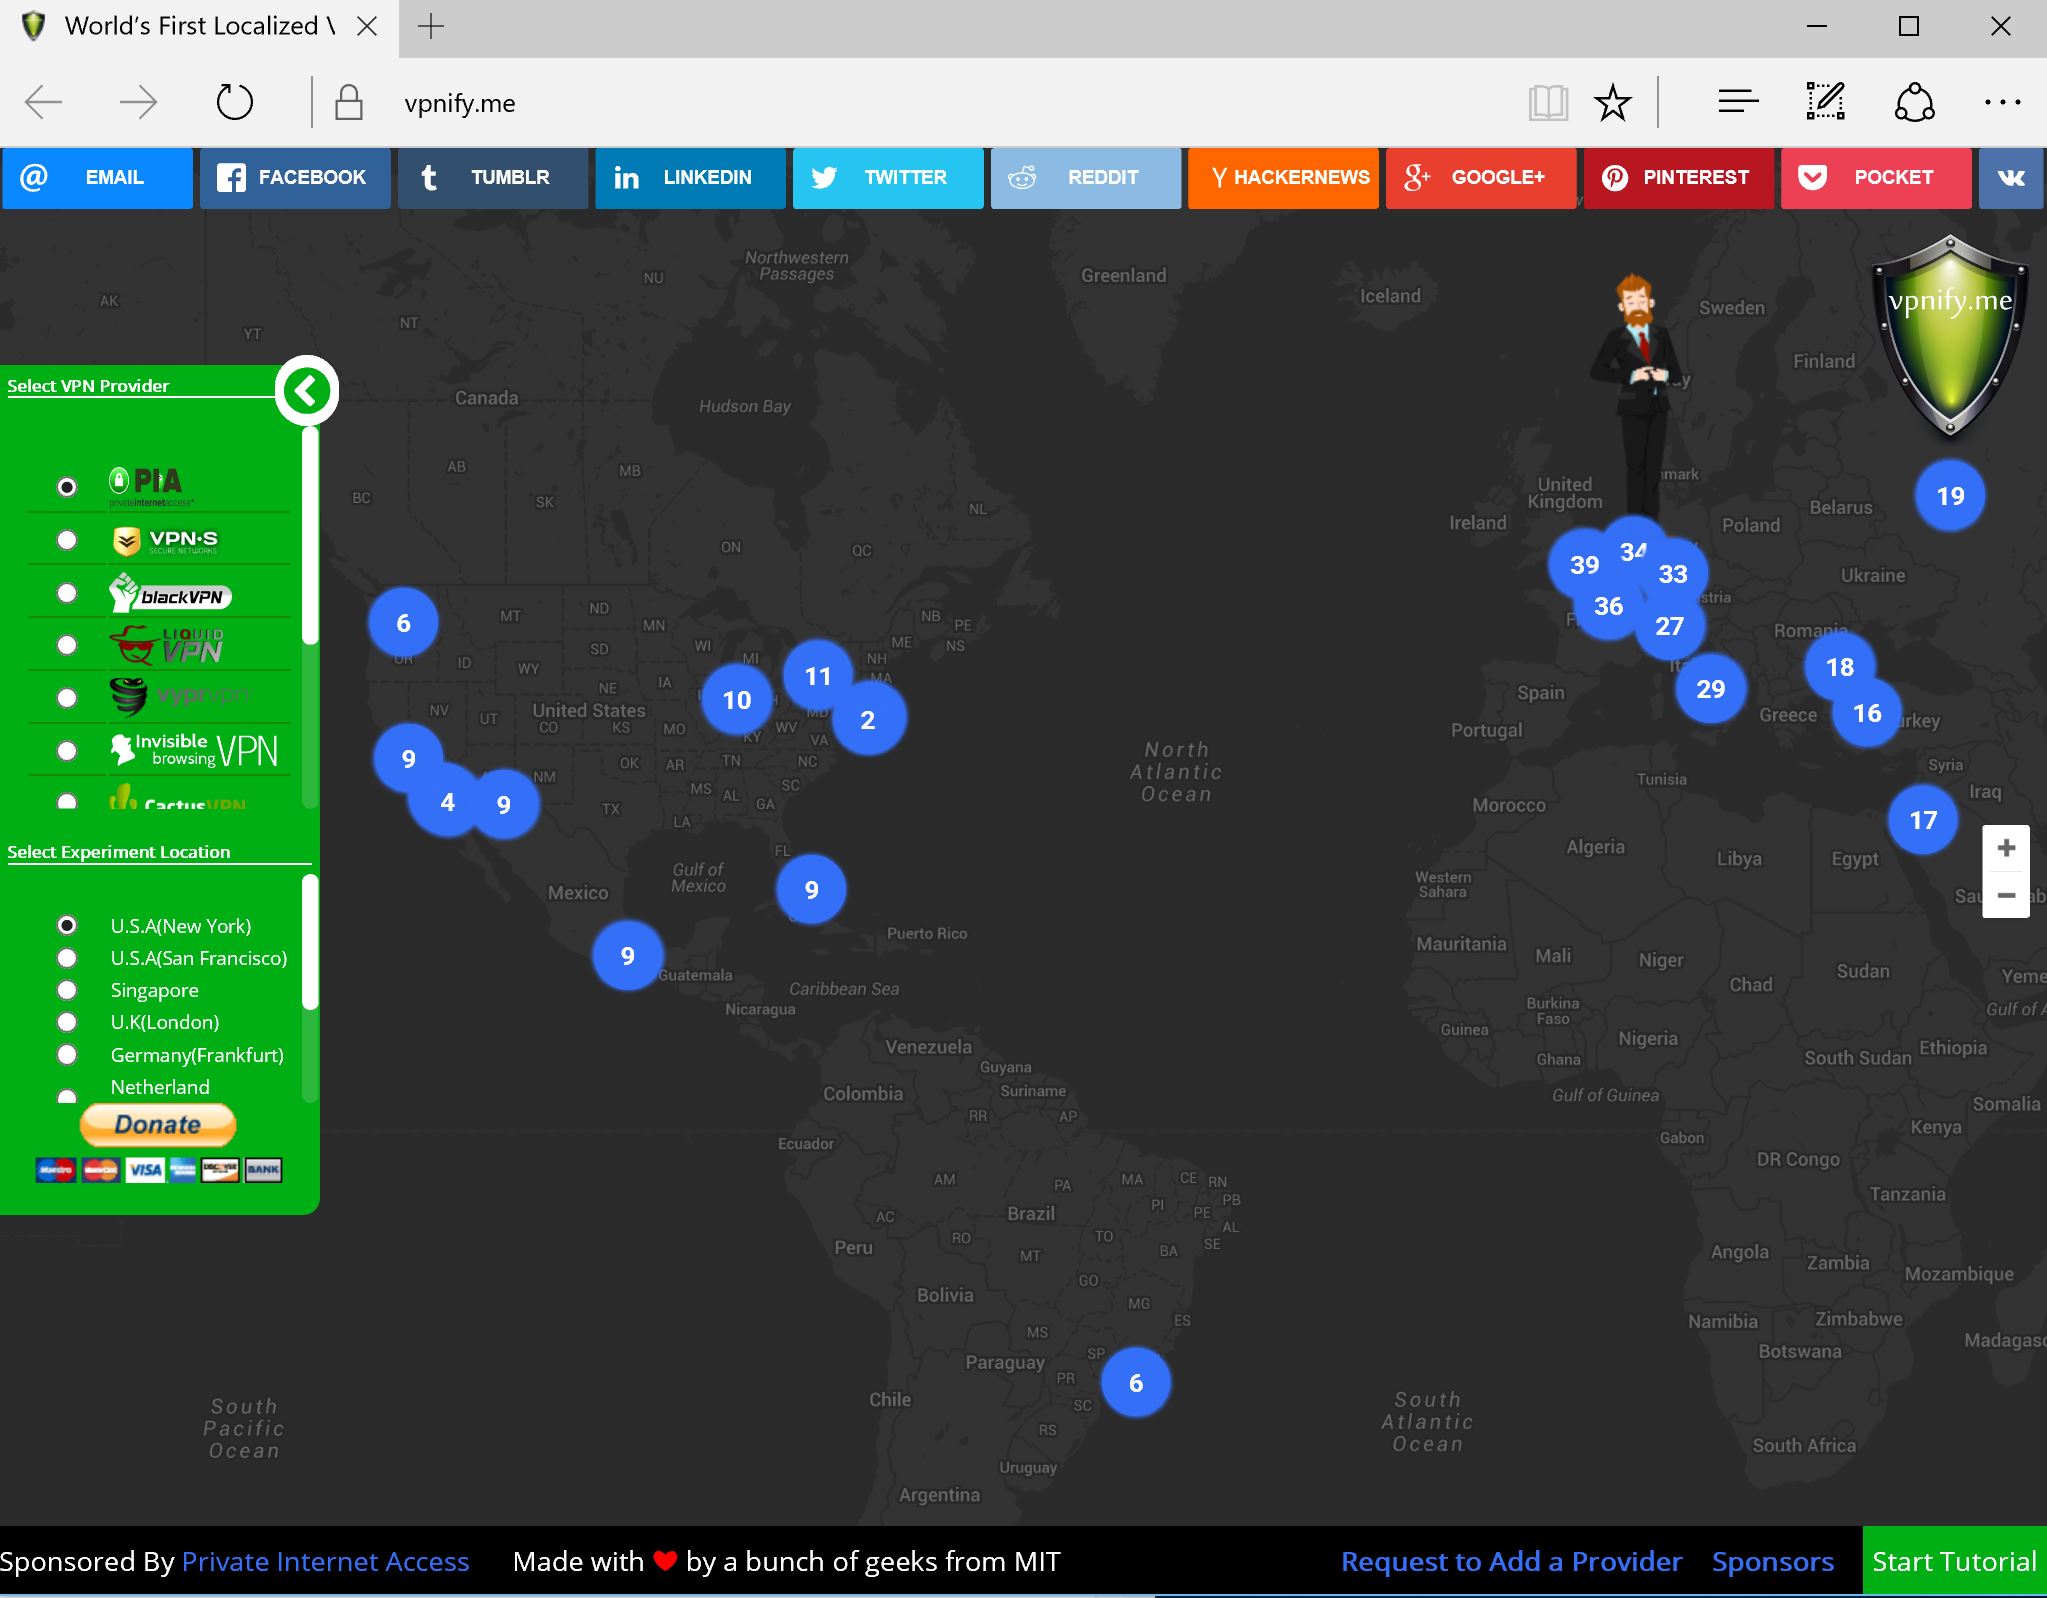2047x1598 pixels.
Task: Share page on Tumblr
Action: [493, 178]
